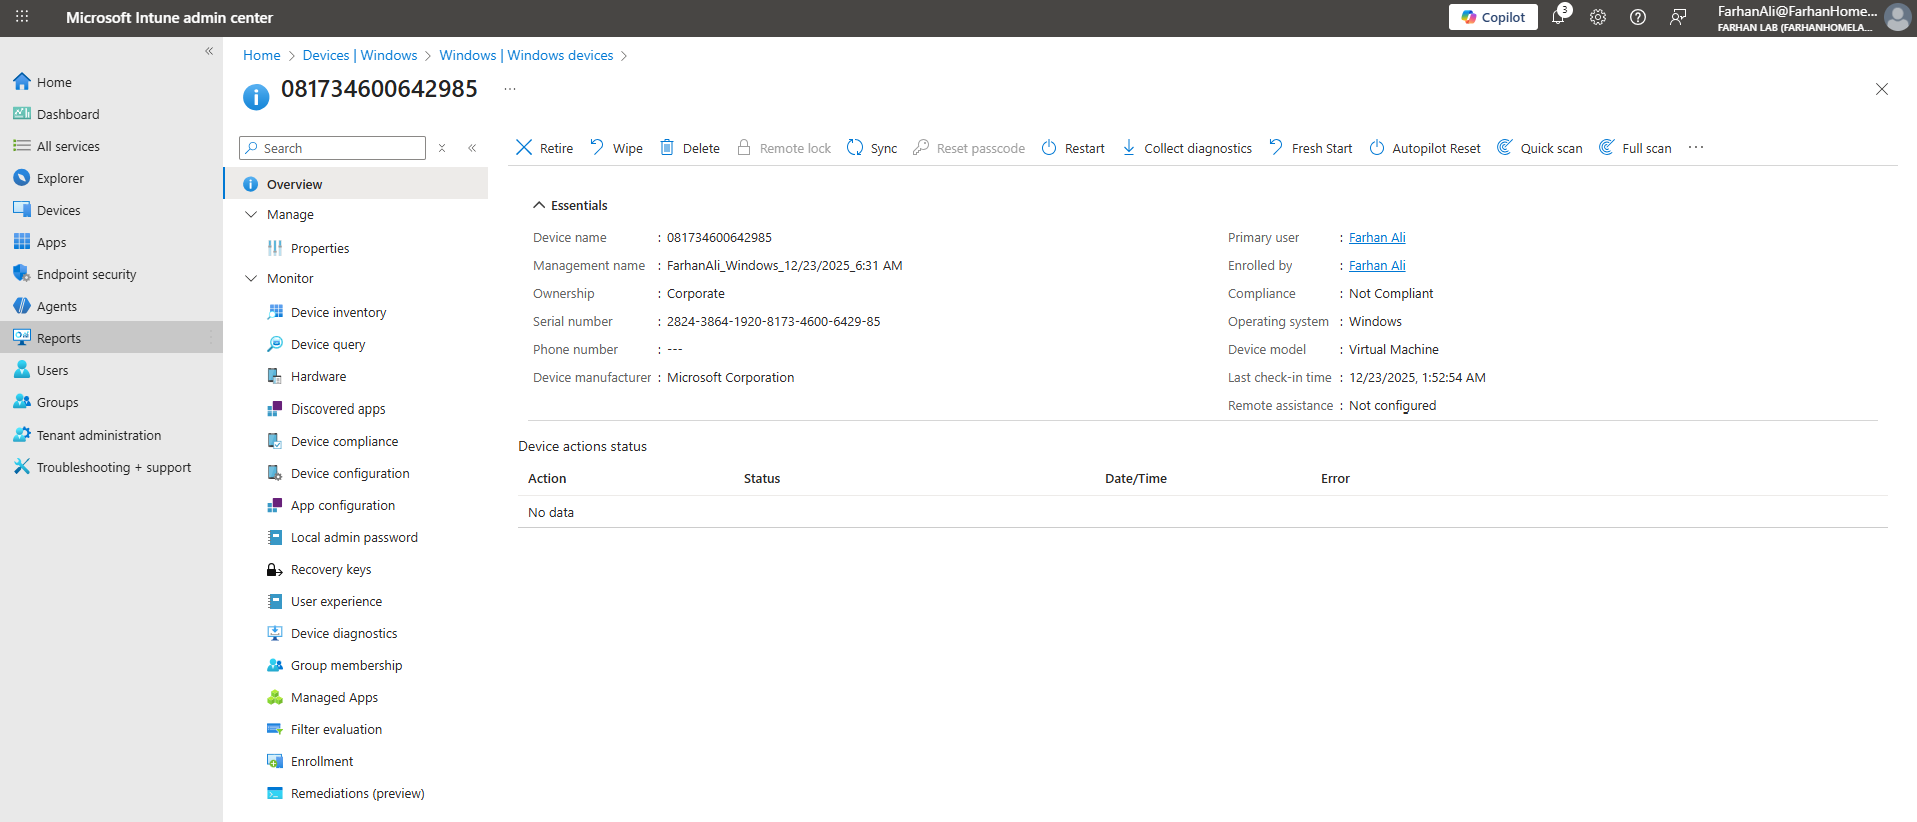Screen dimensions: 1917x822
Task: Open the notifications bell icon
Action: point(1558,17)
